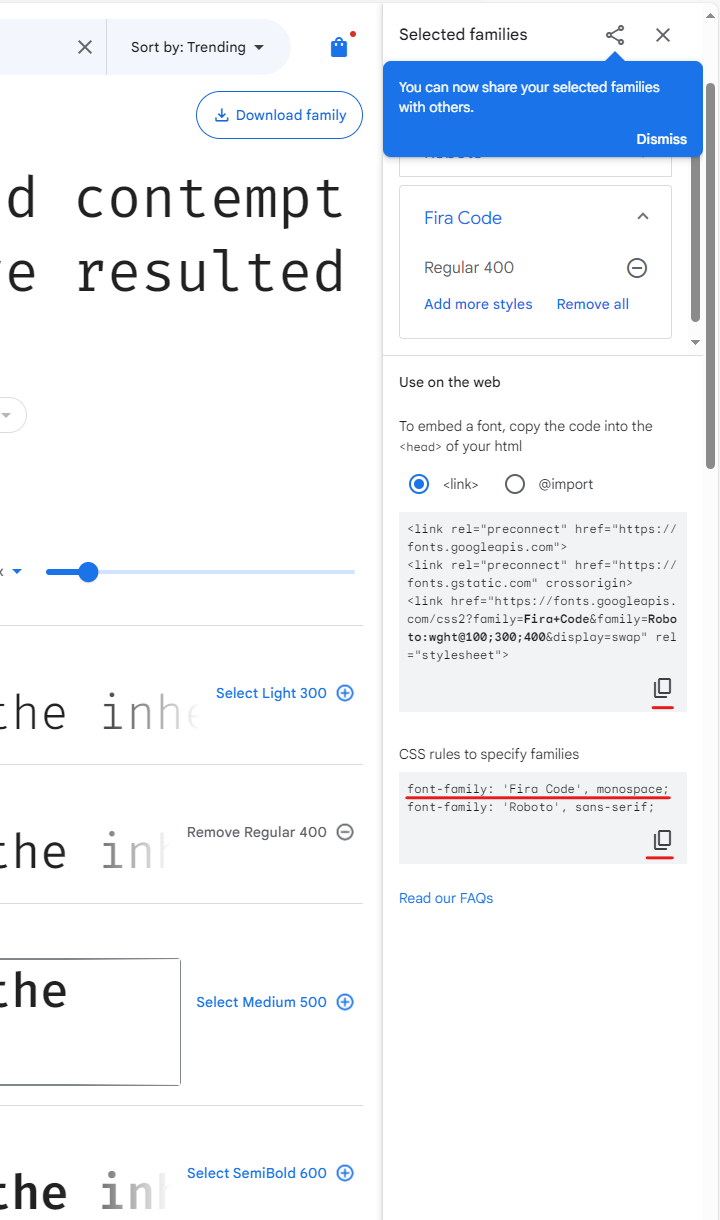This screenshot has width=720, height=1220.
Task: Click the Medium 500 preview text box
Action: point(90,1022)
